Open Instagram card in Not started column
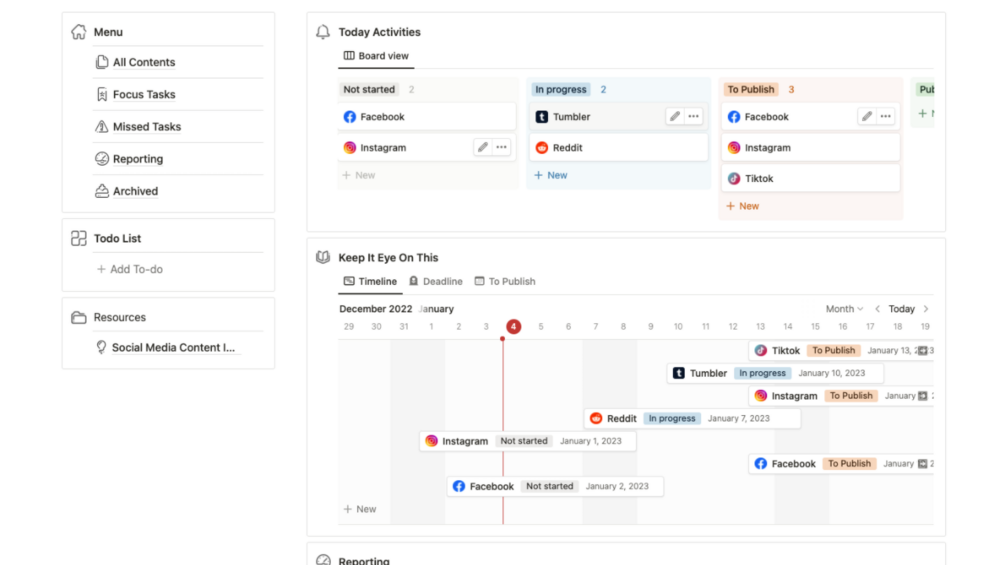Image resolution: width=1005 pixels, height=565 pixels. (428, 147)
